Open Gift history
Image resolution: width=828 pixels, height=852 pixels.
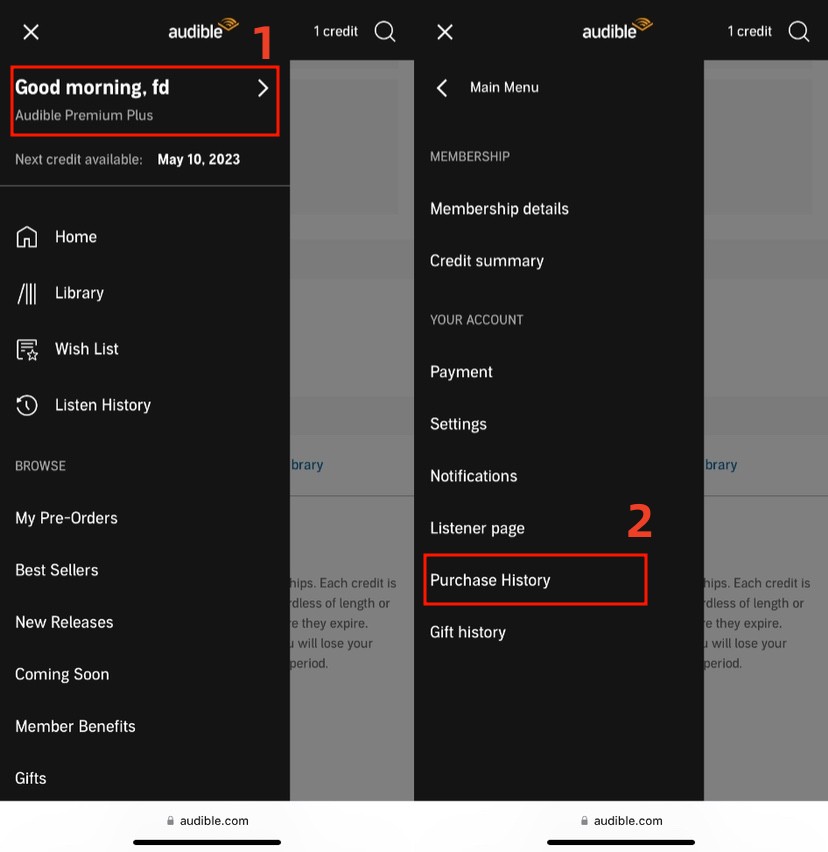pyautogui.click(x=468, y=632)
